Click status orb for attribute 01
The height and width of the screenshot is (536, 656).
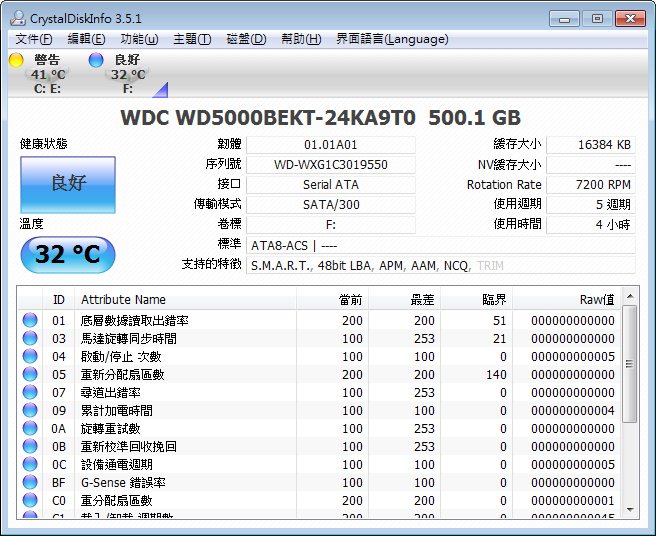pos(30,320)
